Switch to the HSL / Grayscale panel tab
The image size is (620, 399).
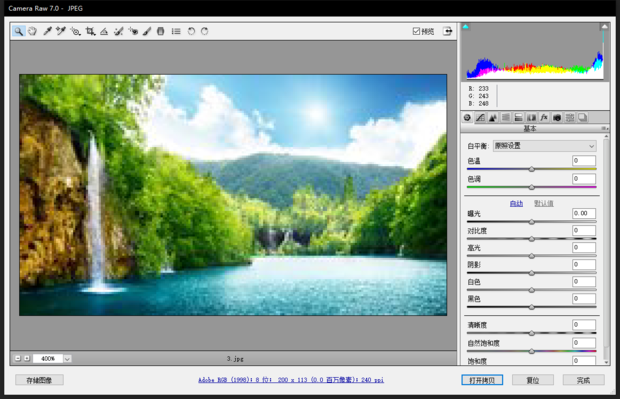506,117
